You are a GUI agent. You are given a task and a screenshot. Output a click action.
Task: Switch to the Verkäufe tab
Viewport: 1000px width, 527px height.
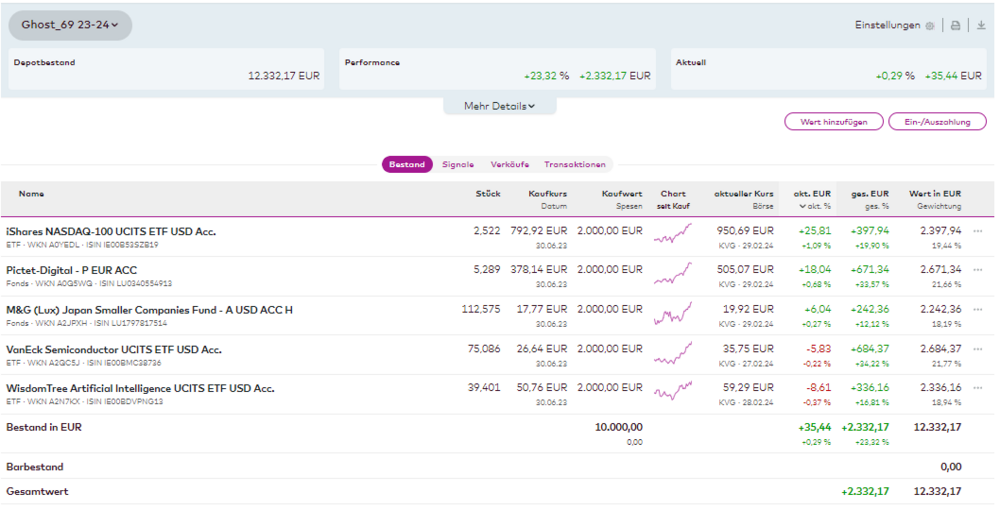pyautogui.click(x=510, y=165)
